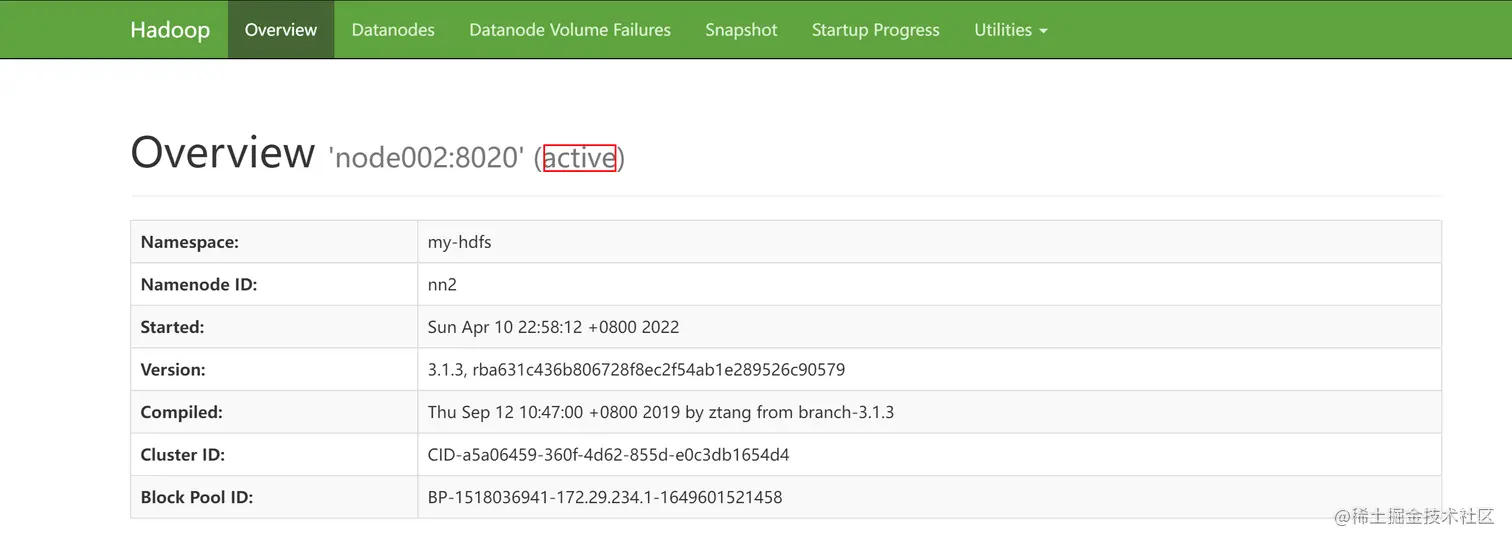Viewport: 1512px width, 544px height.
Task: Switch to the Datanodes tab
Action: 393,30
